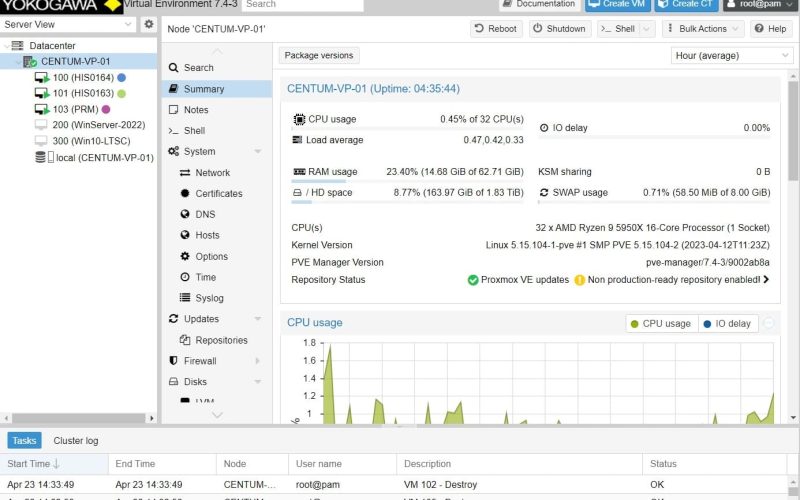
Task: Click the Disks drive icon
Action: click(x=173, y=382)
